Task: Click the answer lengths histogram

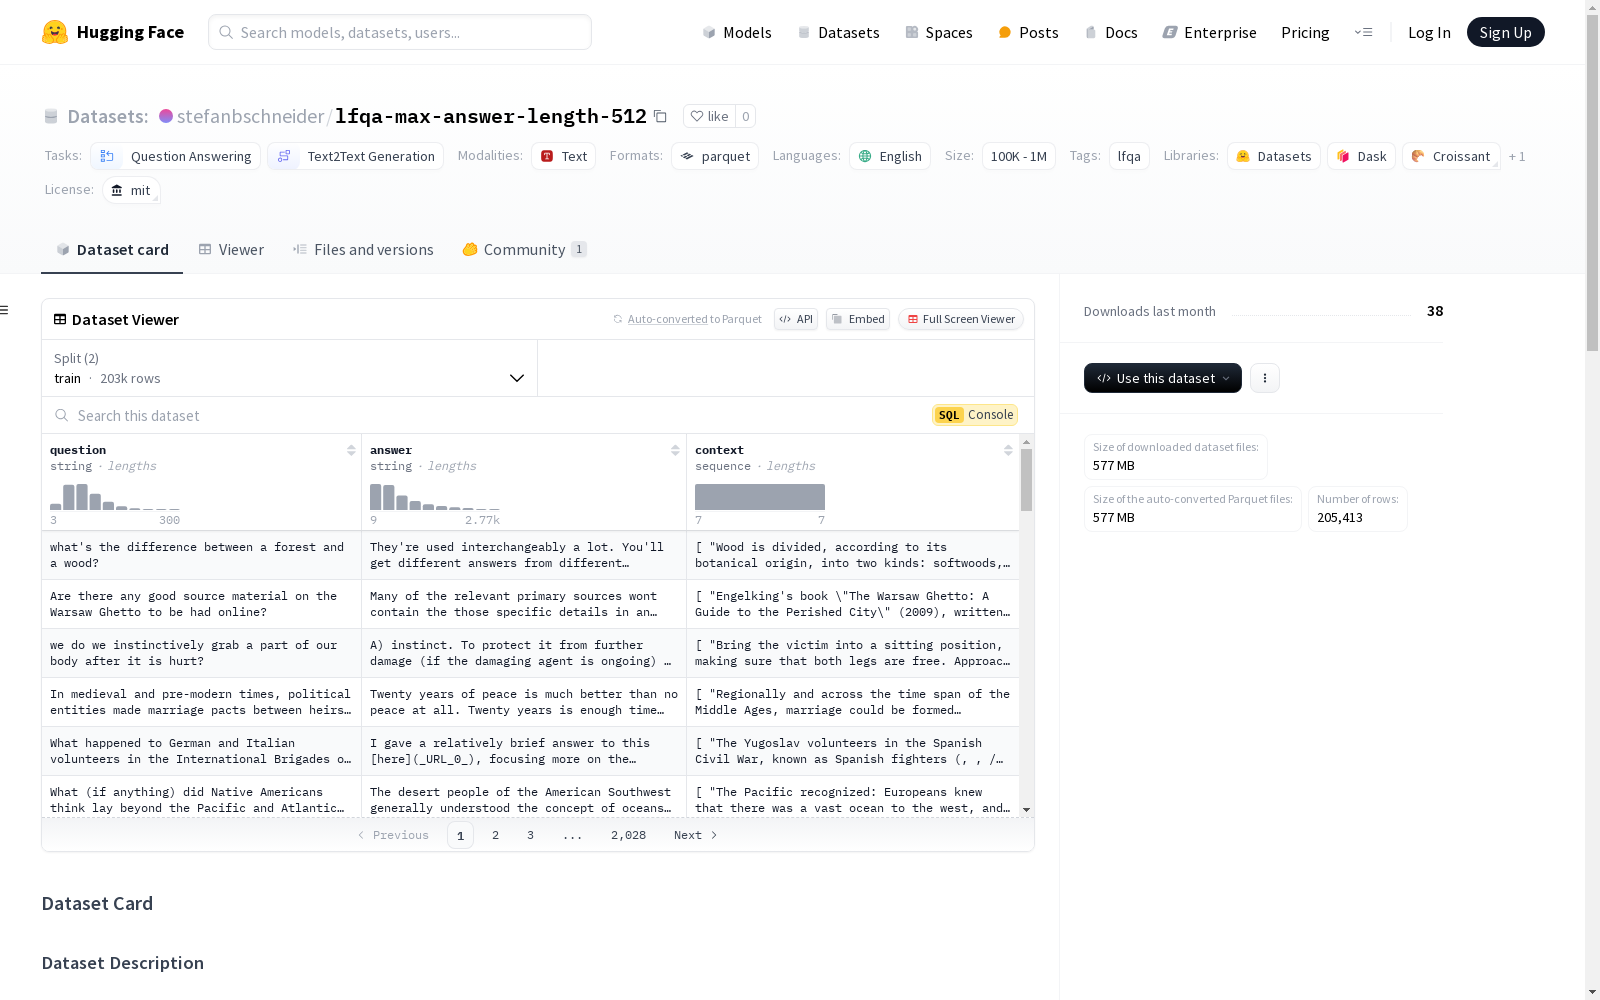Action: [x=435, y=497]
